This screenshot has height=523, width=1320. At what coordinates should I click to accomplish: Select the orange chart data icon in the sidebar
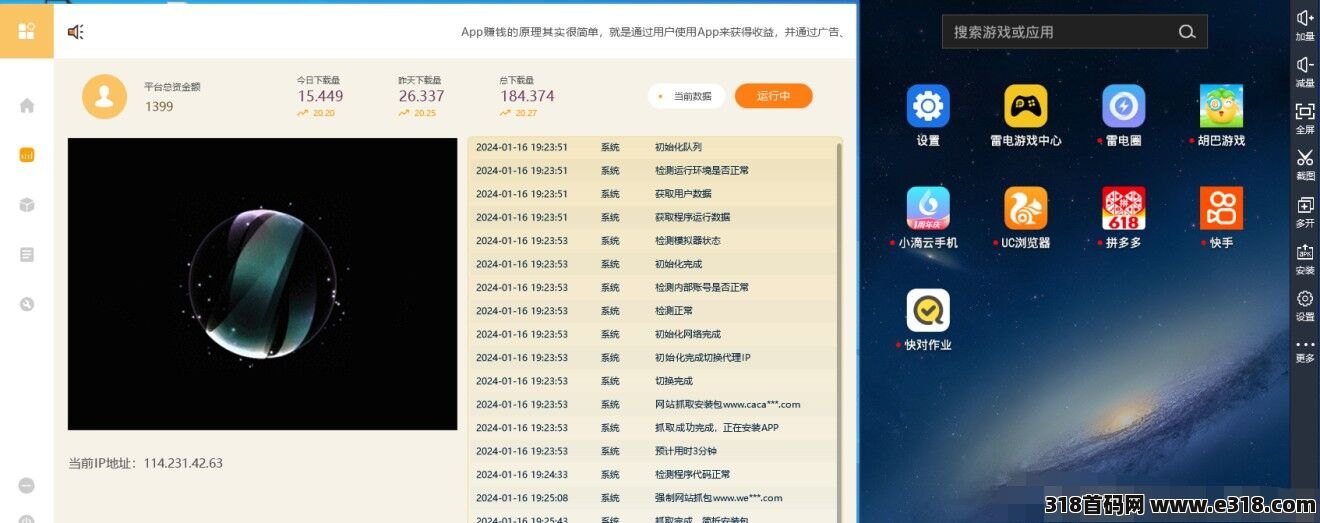tap(27, 155)
